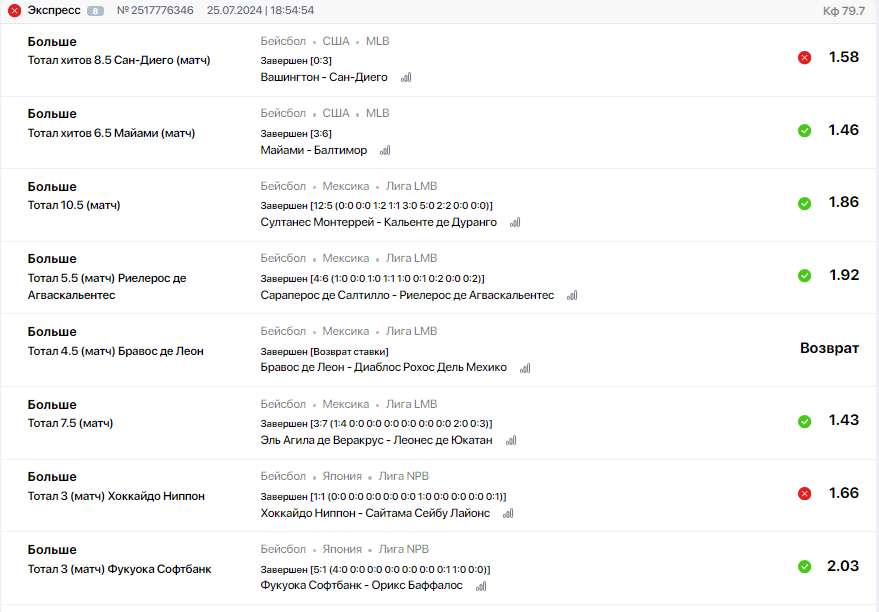Click green won status icon near odds 2.03
Viewport: 879px width, 612px height.
804,567
